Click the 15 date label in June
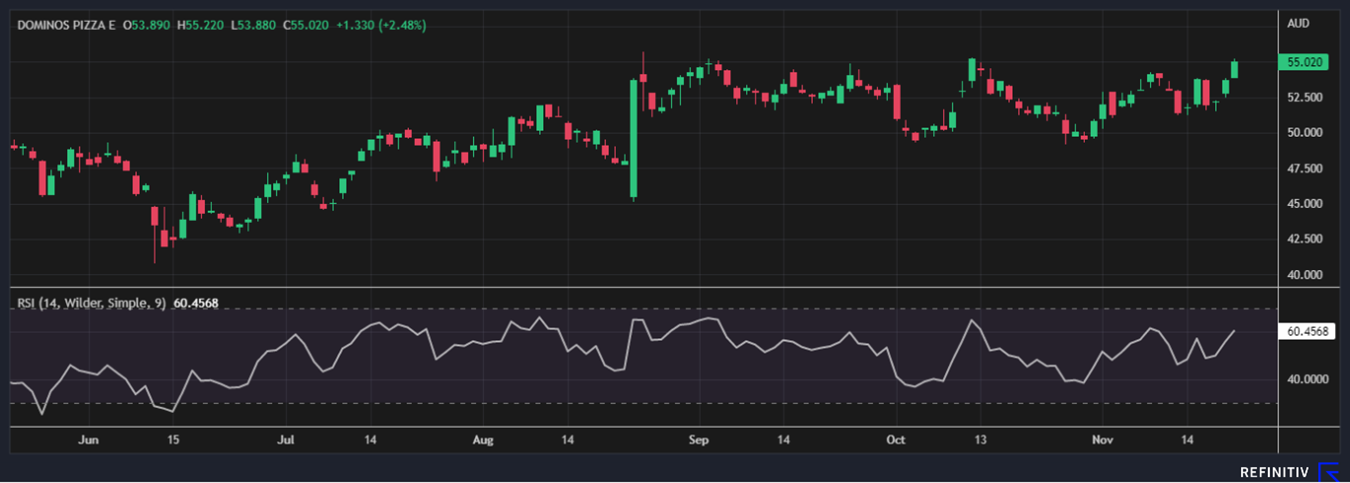The image size is (1350, 483). click(173, 440)
